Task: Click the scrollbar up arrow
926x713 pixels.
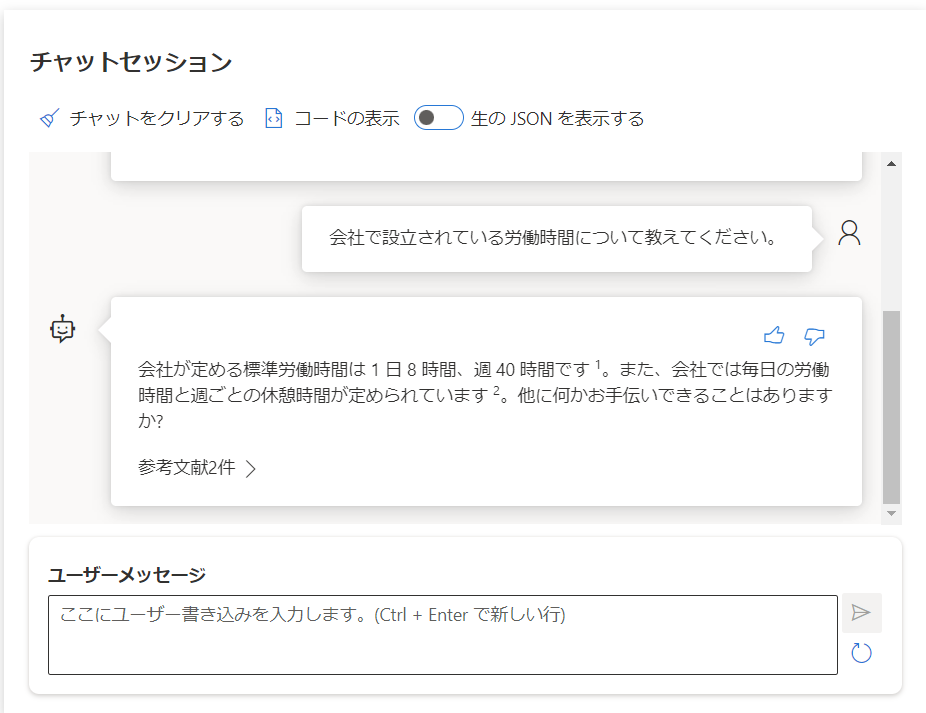Action: point(891,164)
